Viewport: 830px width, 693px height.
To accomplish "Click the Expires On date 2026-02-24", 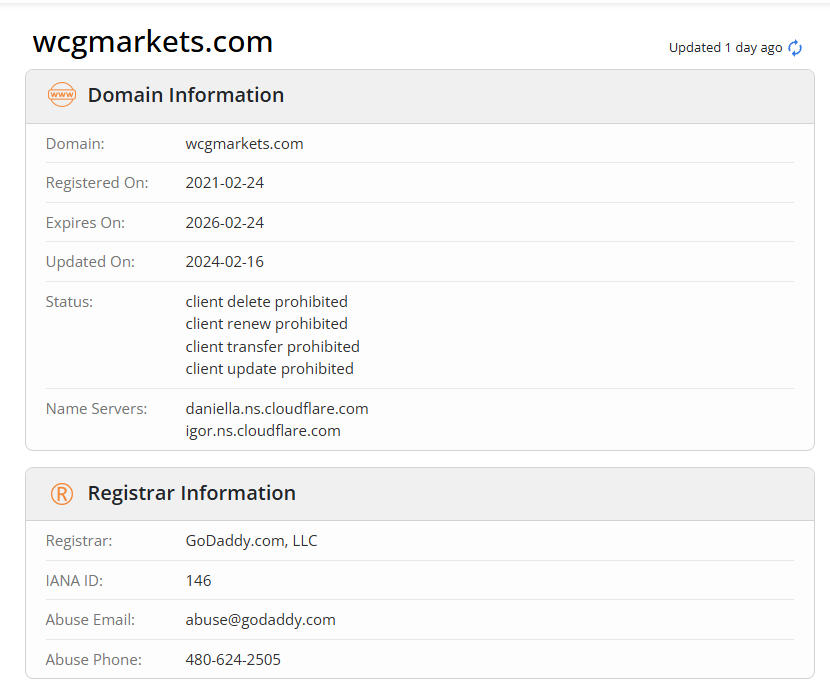I will coord(225,222).
